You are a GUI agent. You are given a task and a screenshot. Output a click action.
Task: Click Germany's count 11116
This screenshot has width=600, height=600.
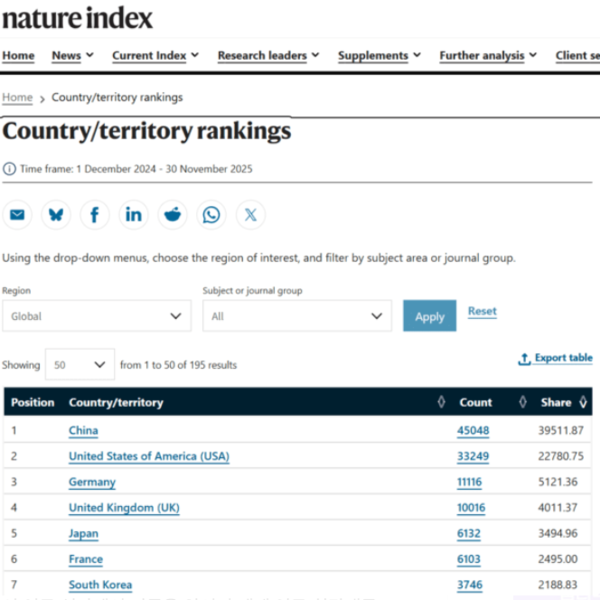click(x=470, y=482)
